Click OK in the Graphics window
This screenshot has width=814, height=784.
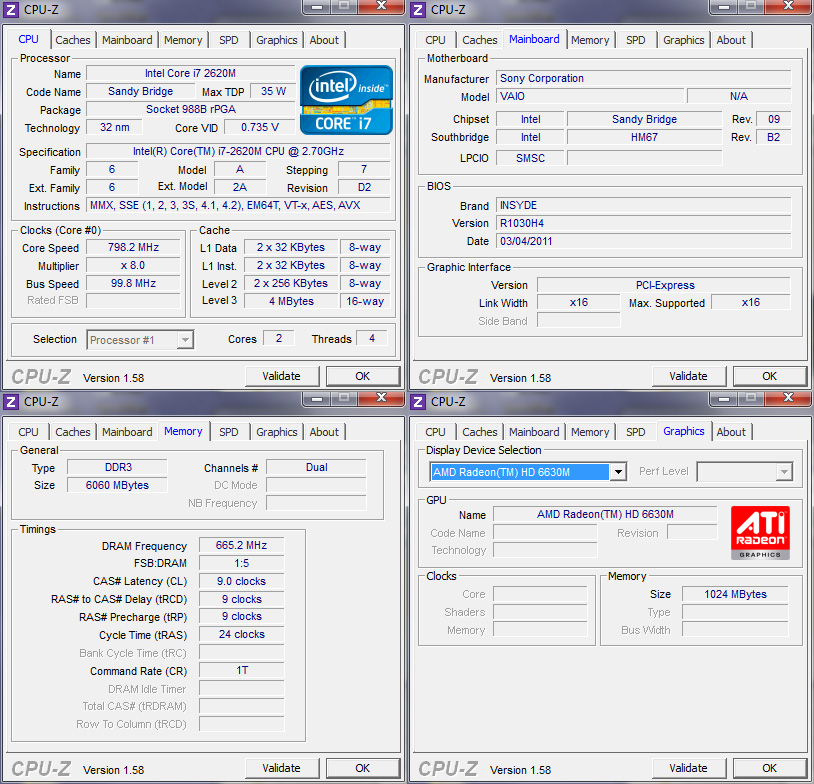(770, 768)
